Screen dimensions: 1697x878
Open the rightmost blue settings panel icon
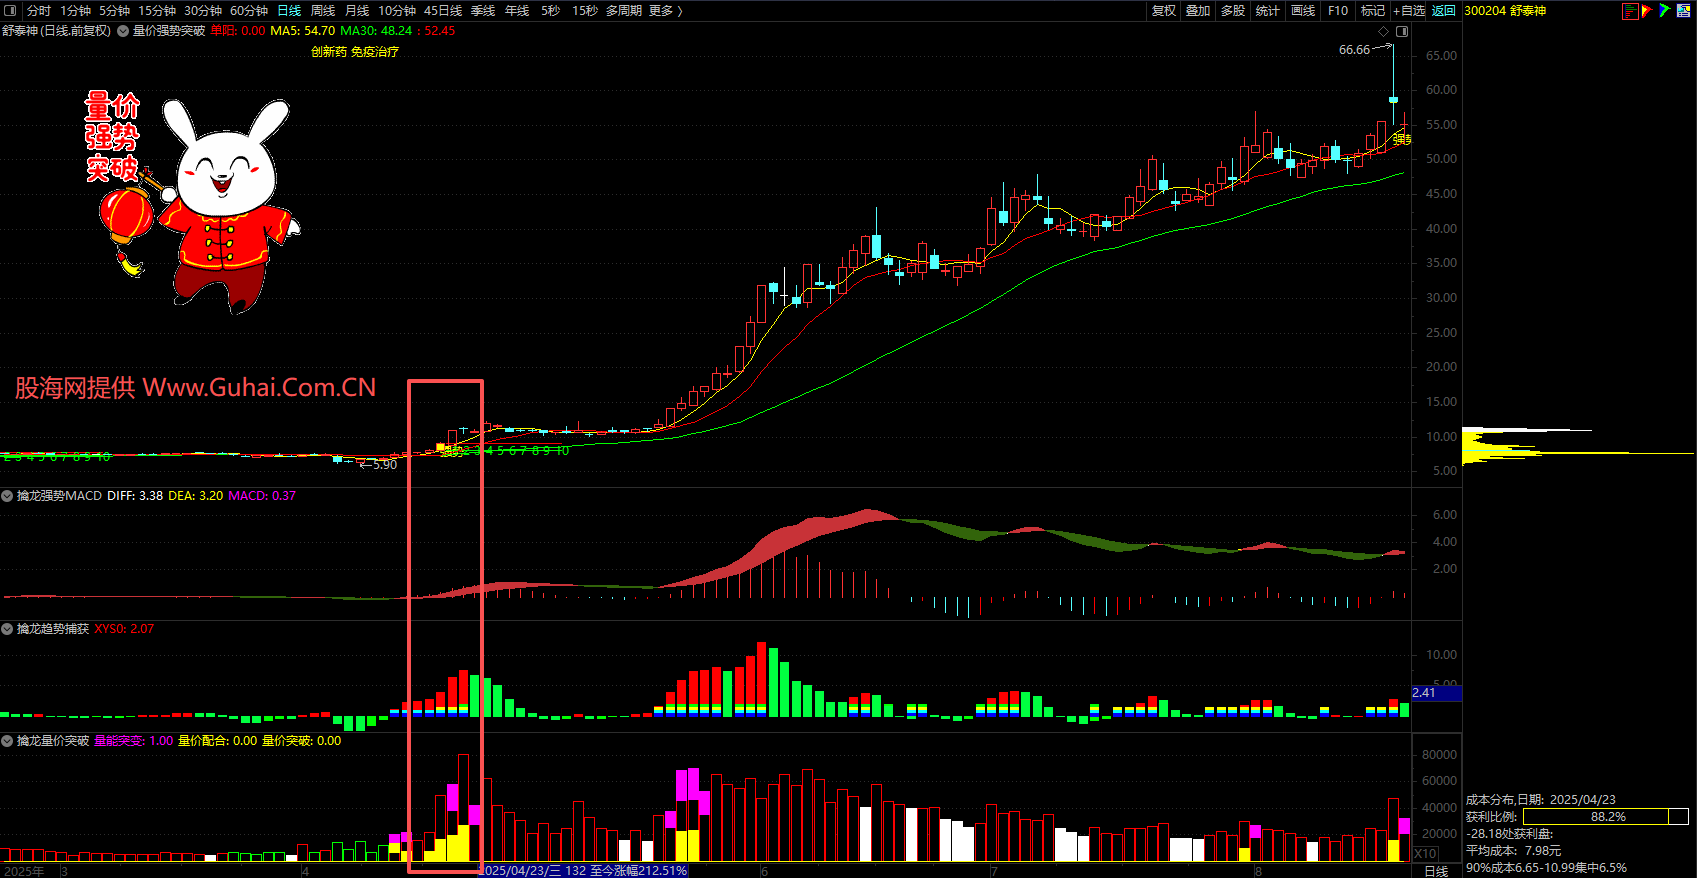point(1684,11)
